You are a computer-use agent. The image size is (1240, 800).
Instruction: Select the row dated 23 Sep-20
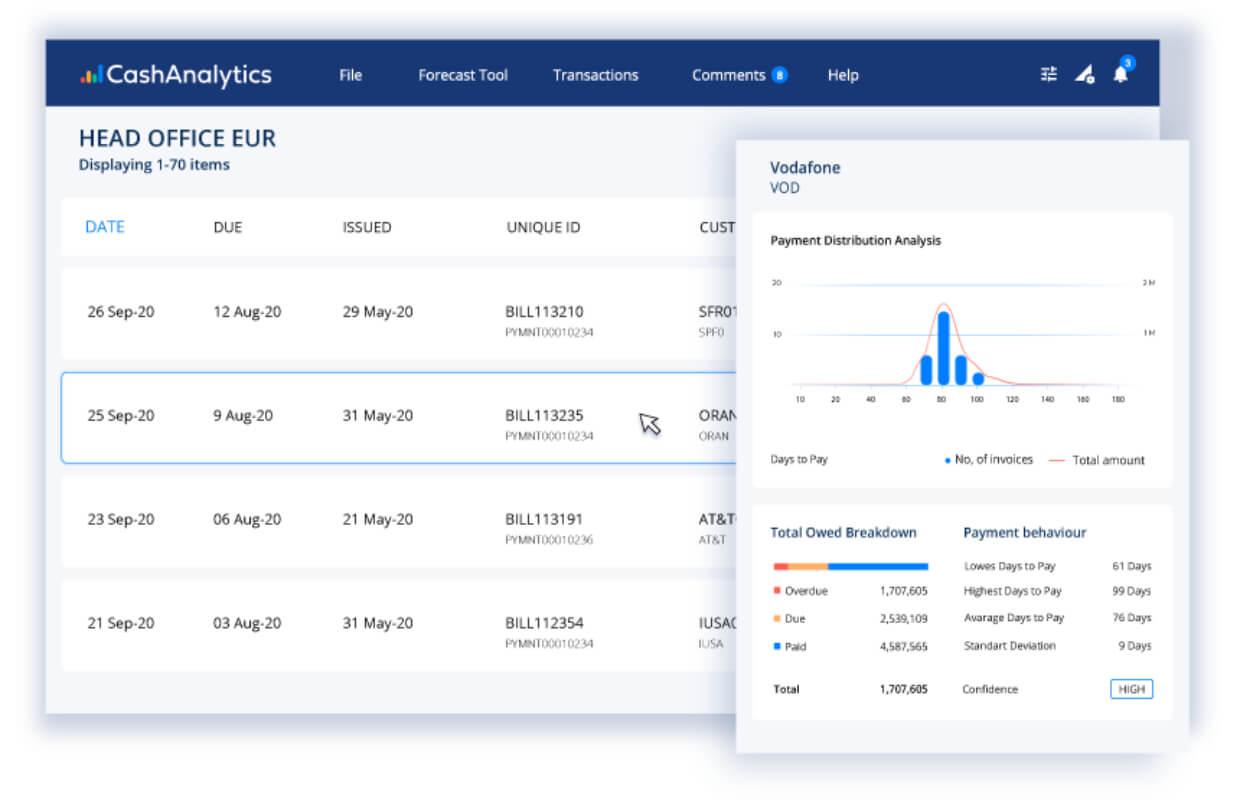click(x=399, y=522)
